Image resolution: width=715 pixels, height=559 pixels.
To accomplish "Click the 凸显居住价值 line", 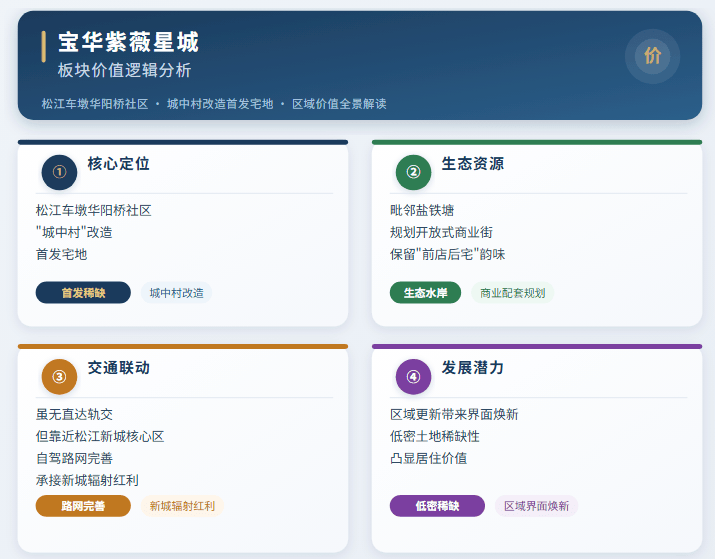I will (428, 458).
